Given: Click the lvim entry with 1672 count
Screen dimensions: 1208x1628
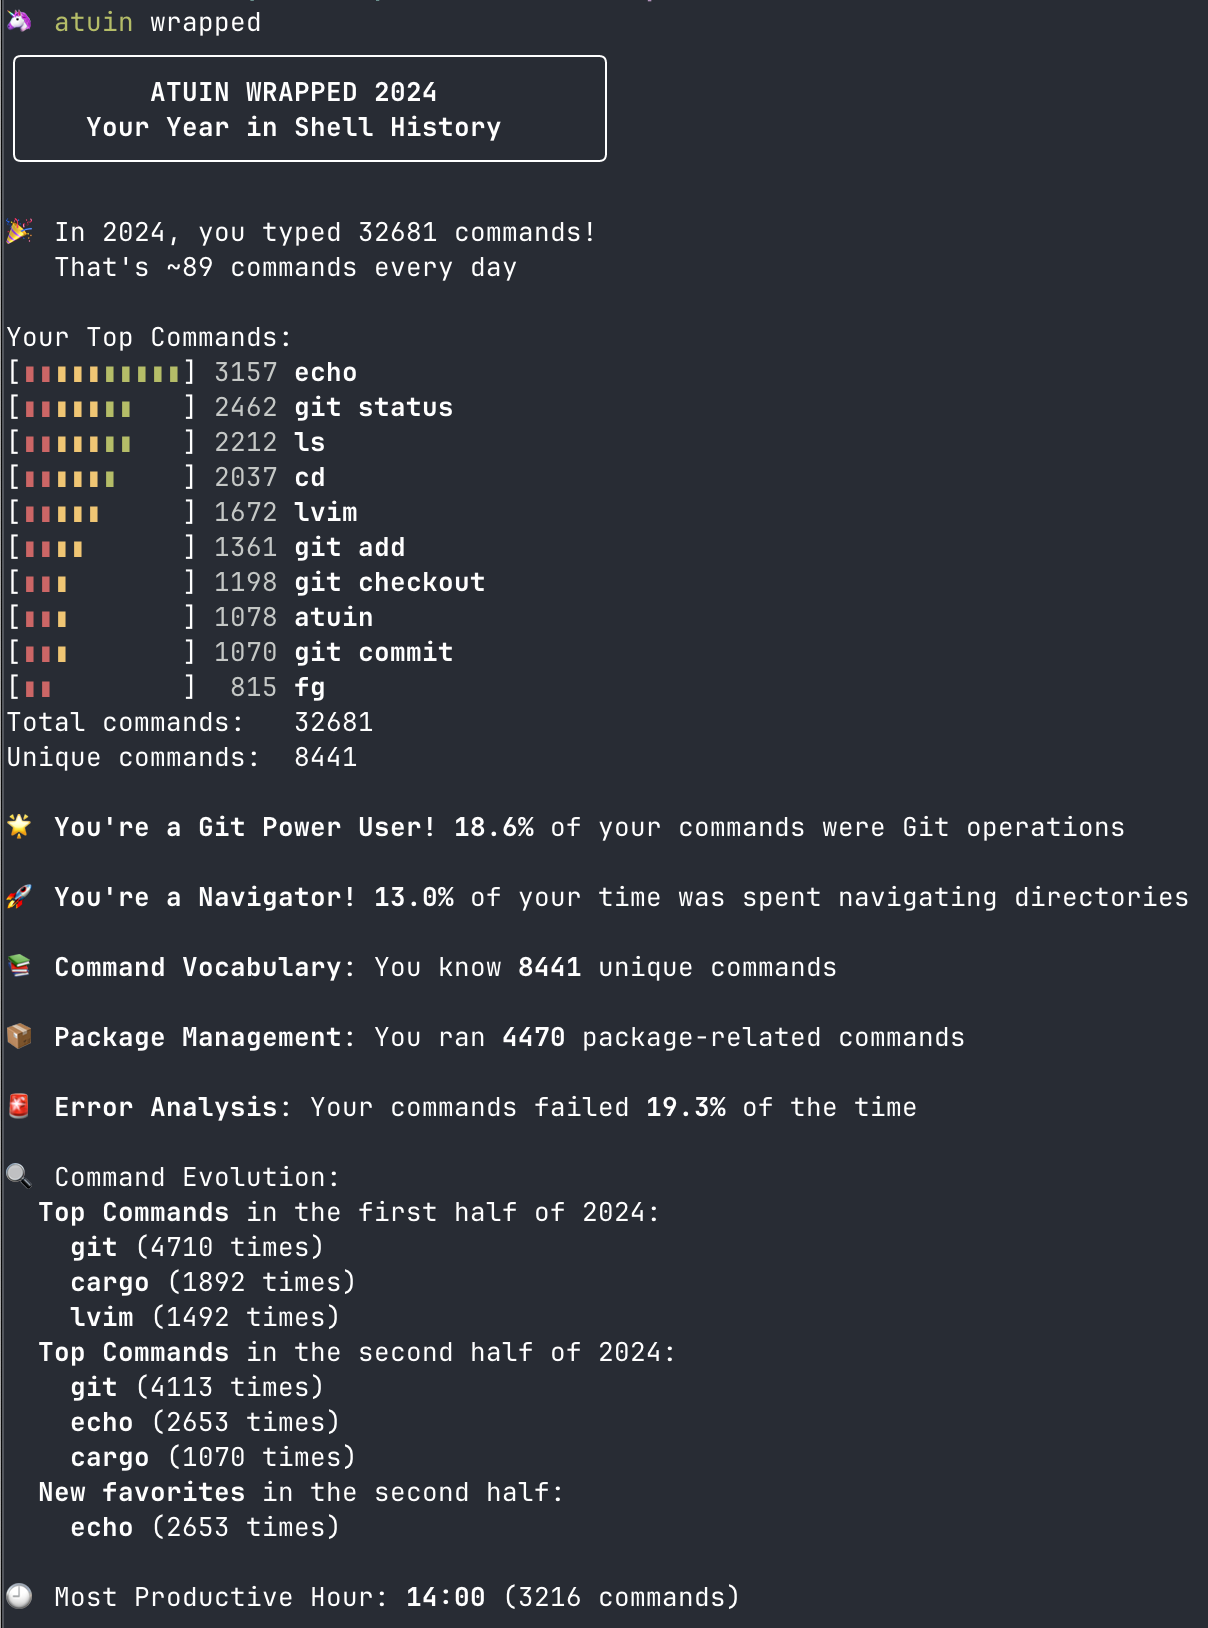Looking at the screenshot, I should pos(325,512).
